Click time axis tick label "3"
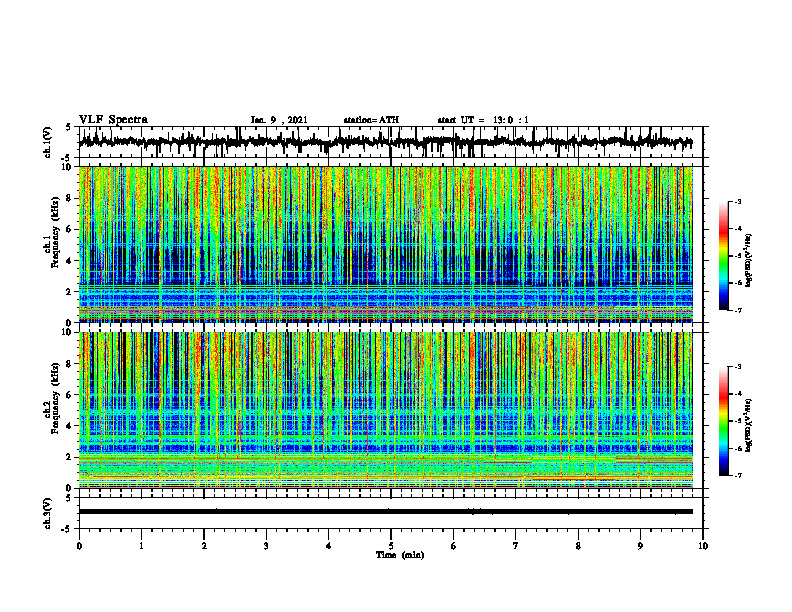 [266, 546]
